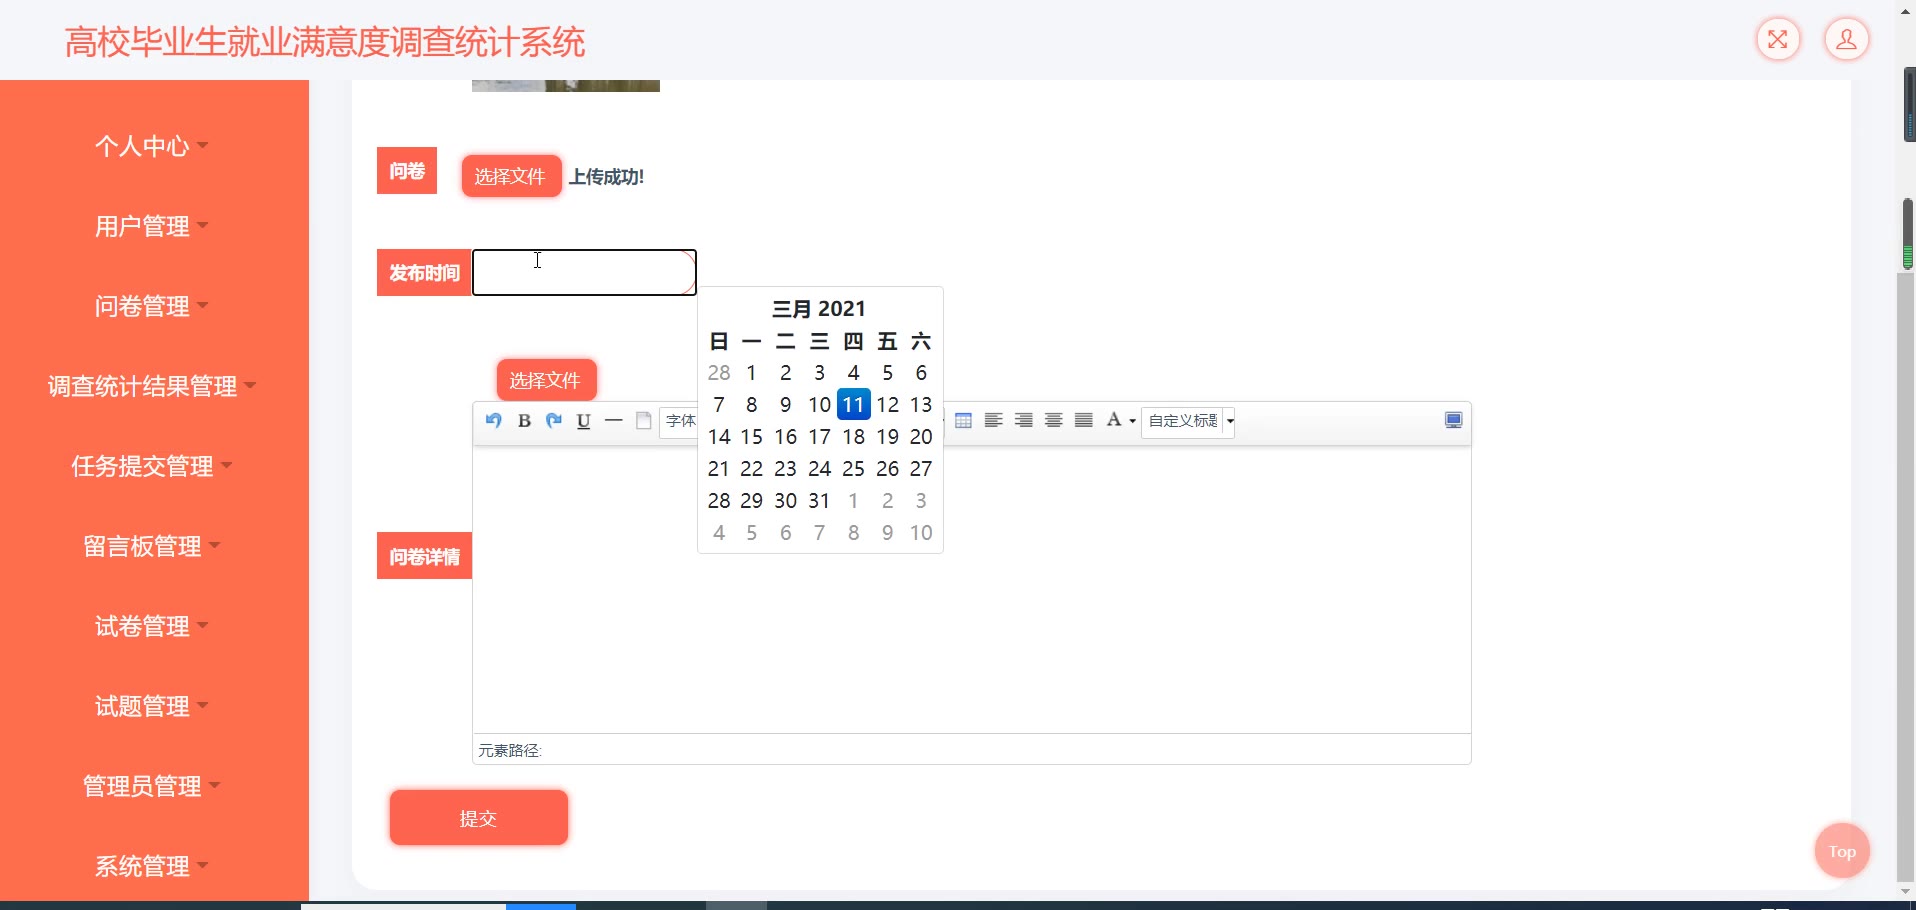Pick day 20 in the March calendar

pos(921,437)
